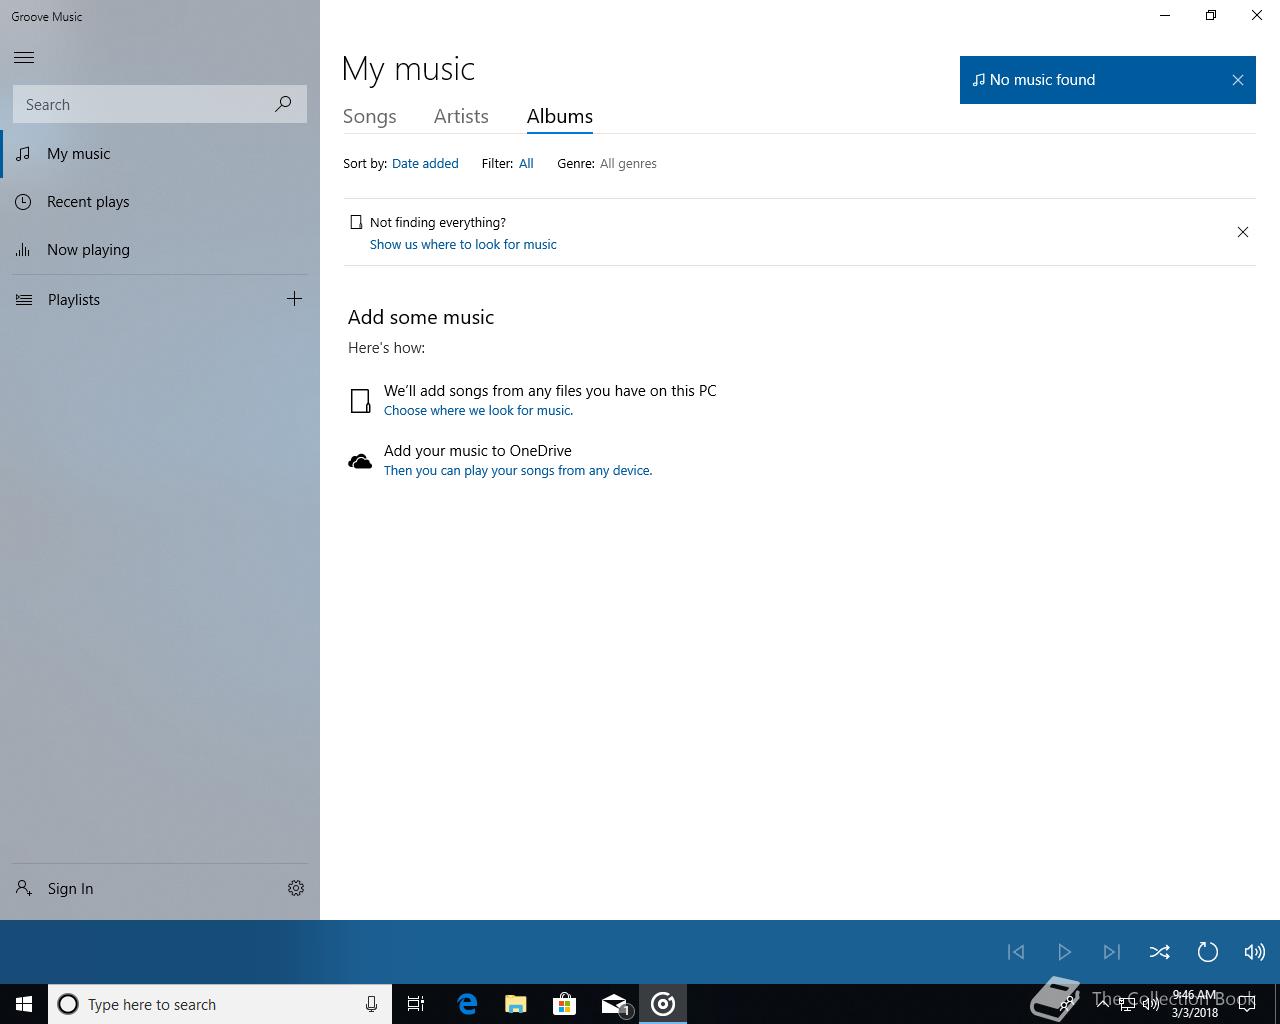Click Show us where to look for music
Image resolution: width=1280 pixels, height=1024 pixels.
click(x=463, y=244)
